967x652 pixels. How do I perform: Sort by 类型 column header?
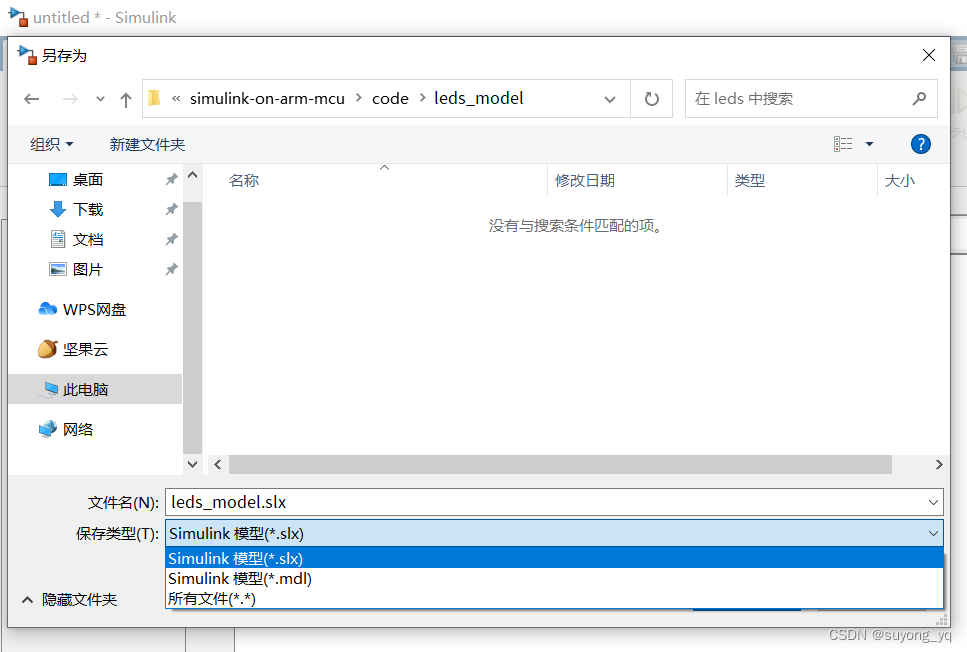pyautogui.click(x=750, y=181)
